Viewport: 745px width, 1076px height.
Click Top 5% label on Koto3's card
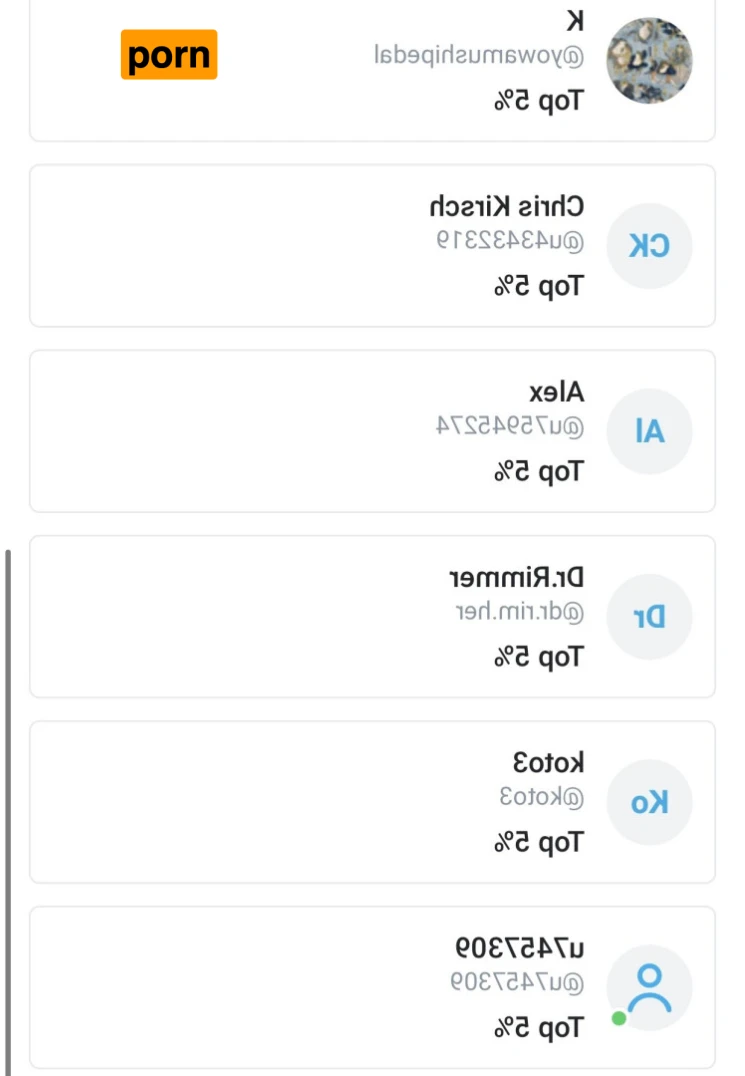click(537, 843)
